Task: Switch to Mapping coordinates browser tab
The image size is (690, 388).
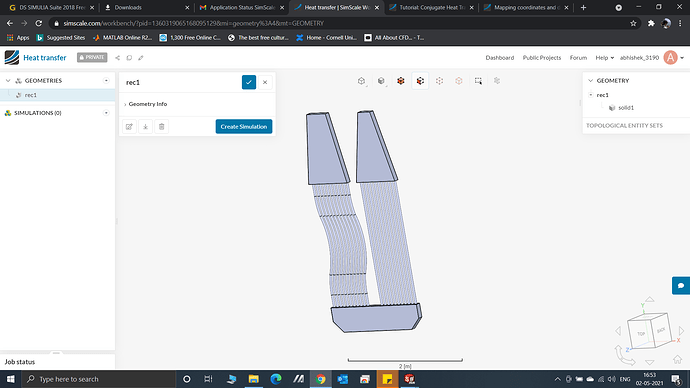Action: (527, 7)
